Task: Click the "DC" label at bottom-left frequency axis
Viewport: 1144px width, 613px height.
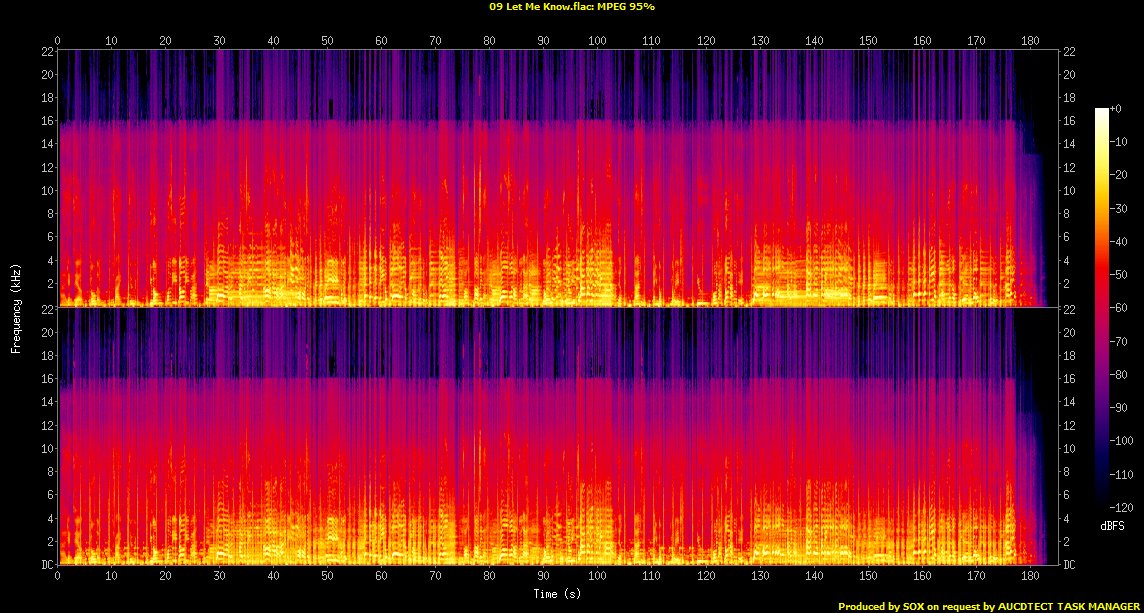Action: coord(46,565)
